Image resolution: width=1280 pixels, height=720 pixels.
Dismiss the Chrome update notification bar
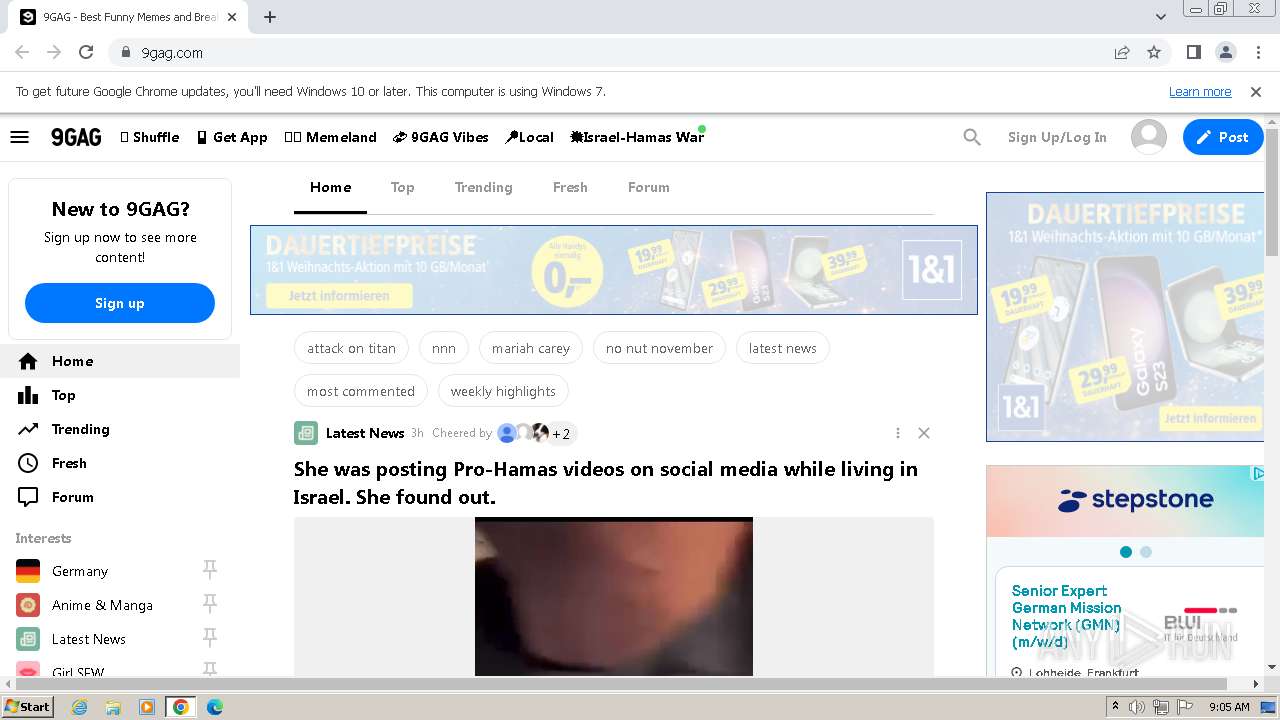point(1256,91)
